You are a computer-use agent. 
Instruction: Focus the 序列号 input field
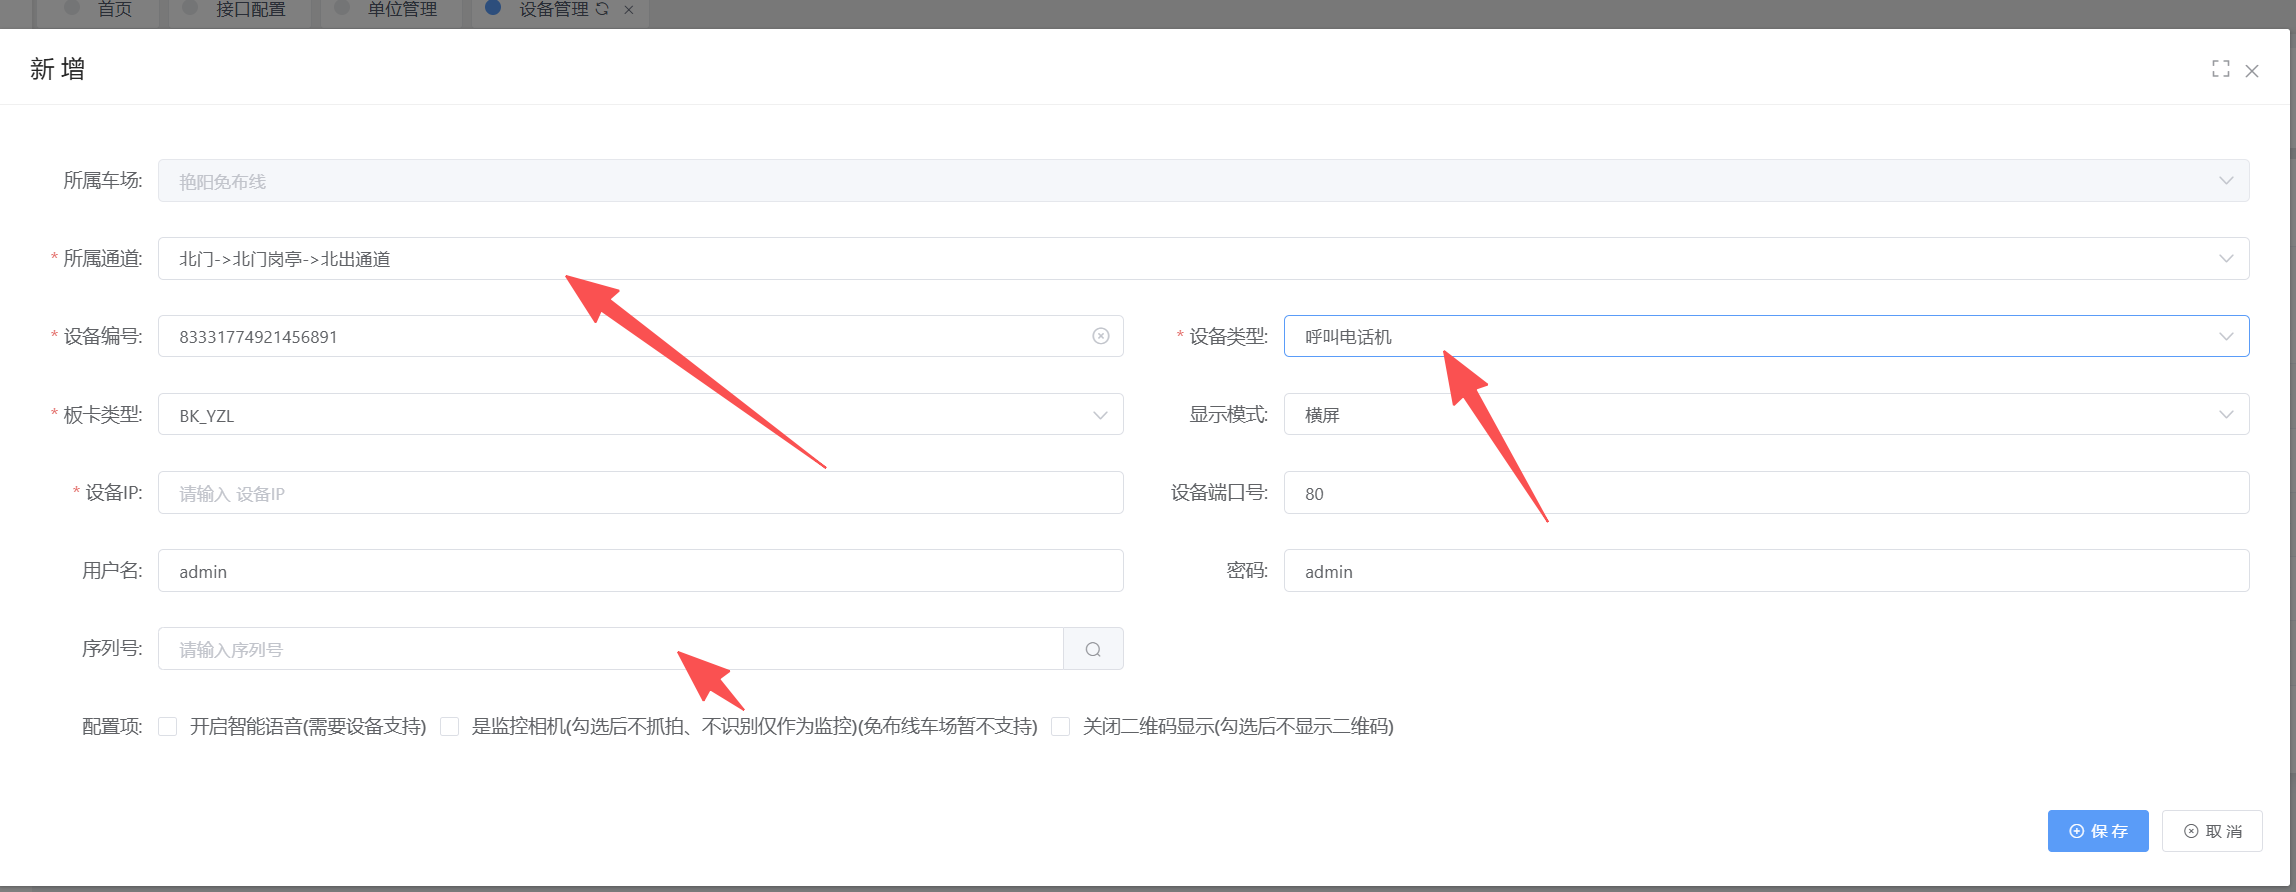[610, 649]
